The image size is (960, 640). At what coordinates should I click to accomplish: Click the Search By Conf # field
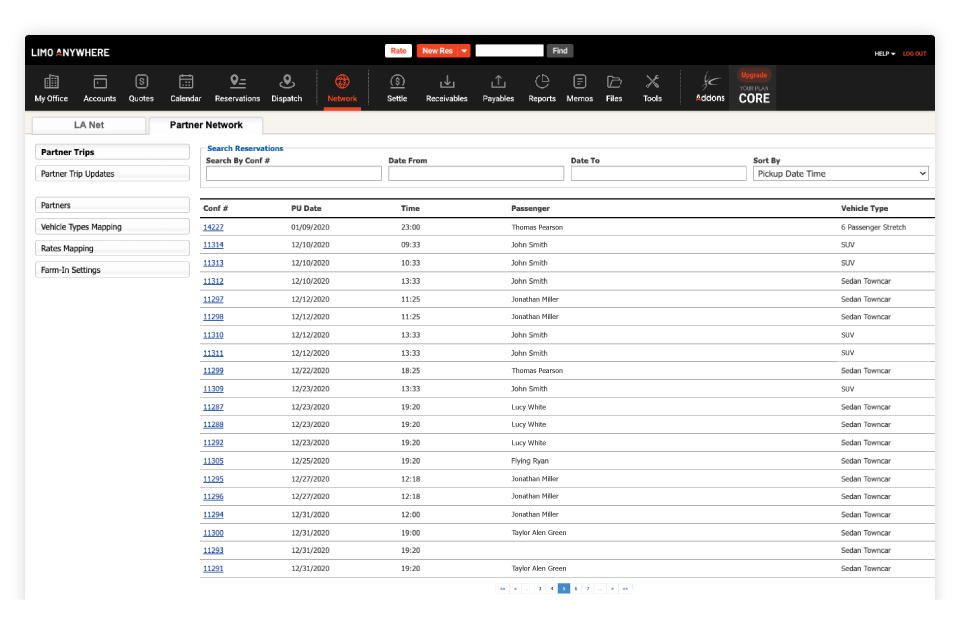point(293,174)
